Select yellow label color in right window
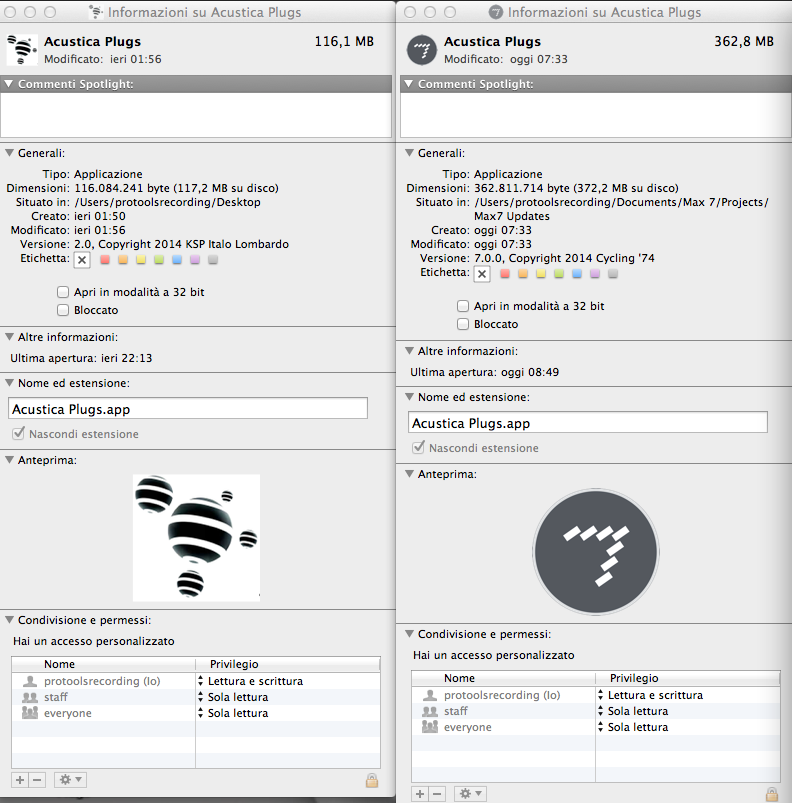792x803 pixels. (x=541, y=273)
